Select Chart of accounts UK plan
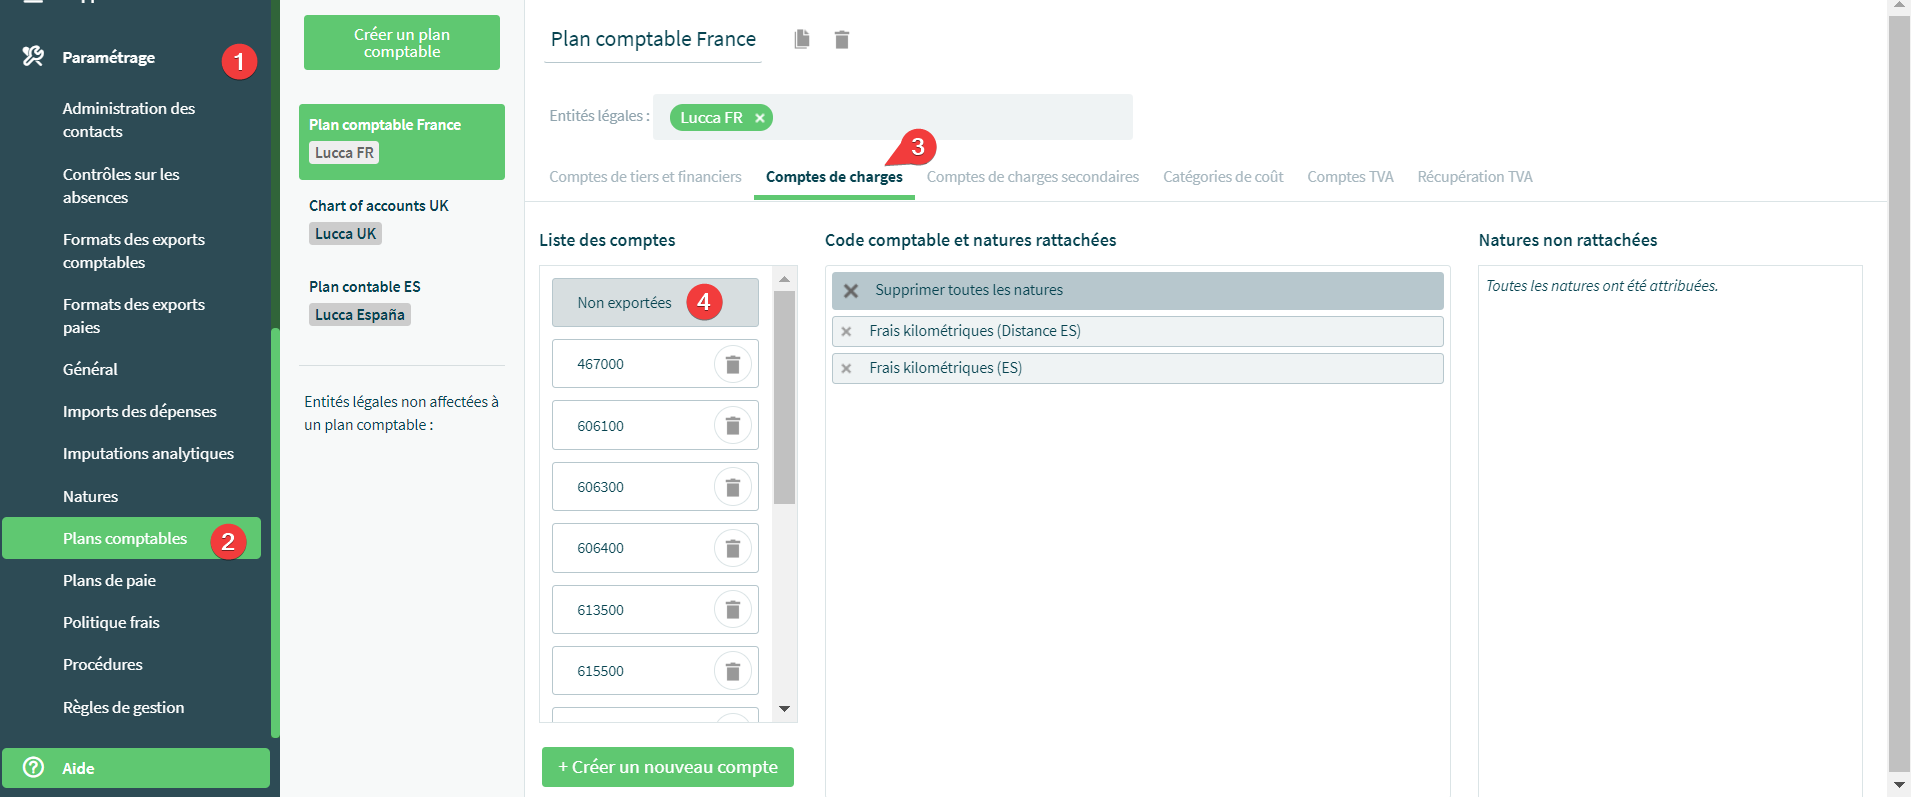Screen dimensions: 1911x797 click(x=378, y=206)
